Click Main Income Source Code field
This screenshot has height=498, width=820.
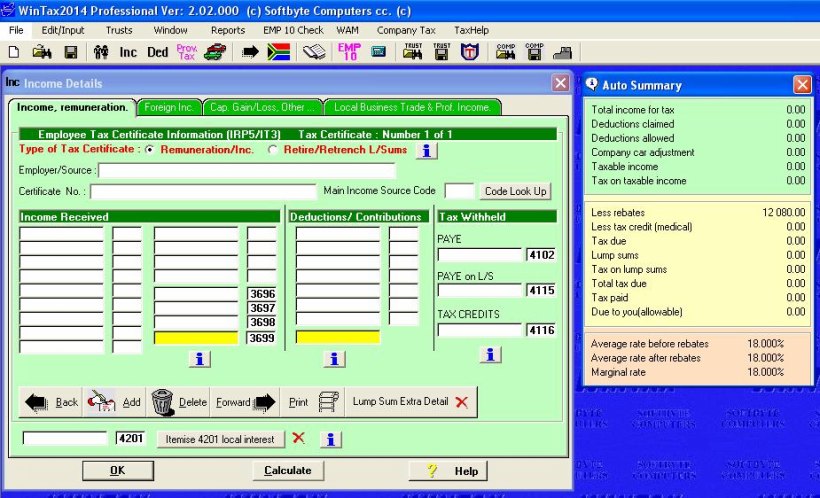pos(459,191)
